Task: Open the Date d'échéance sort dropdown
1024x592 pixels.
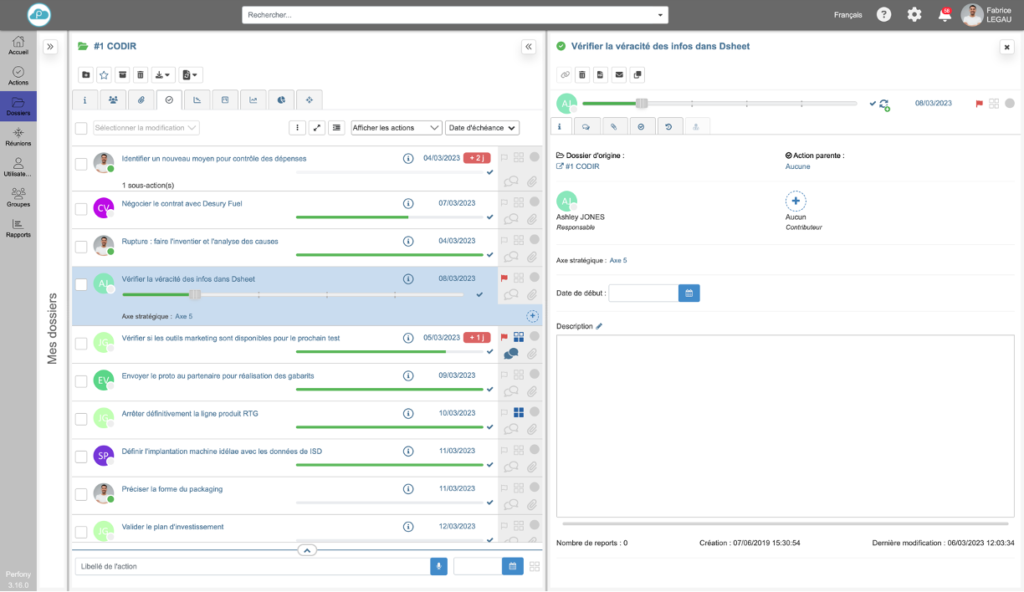Action: (x=483, y=128)
